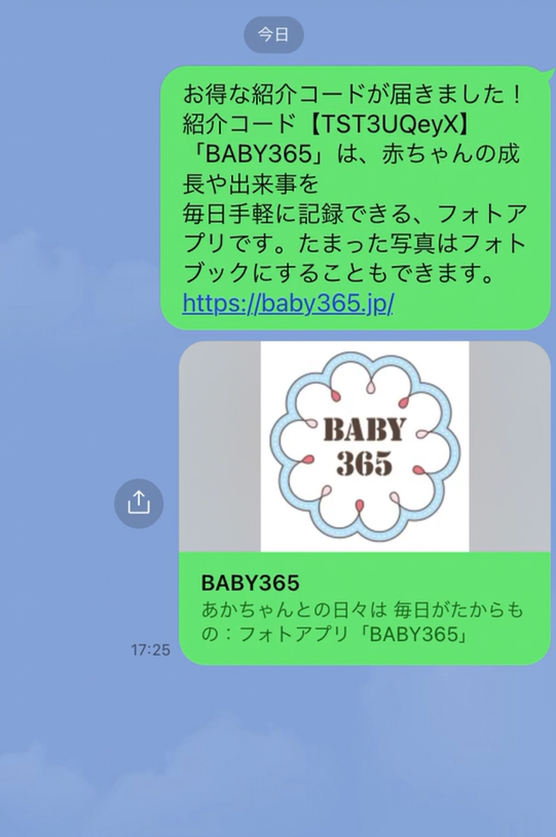
Task: Tap the share icon beside the link preview
Action: click(139, 503)
